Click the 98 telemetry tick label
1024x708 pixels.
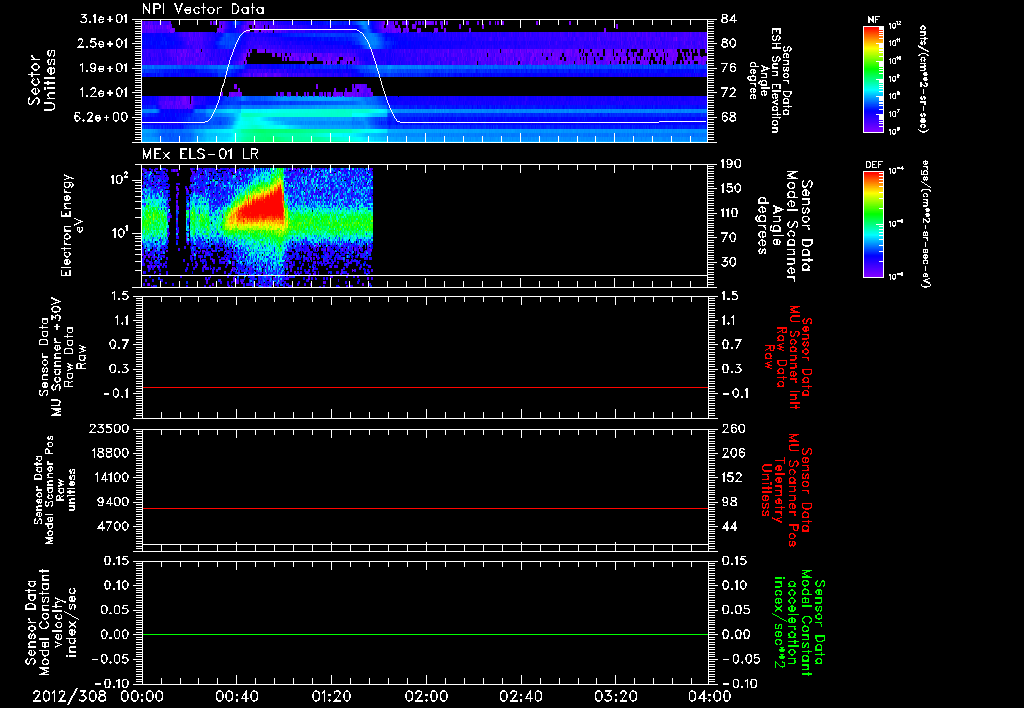729,502
